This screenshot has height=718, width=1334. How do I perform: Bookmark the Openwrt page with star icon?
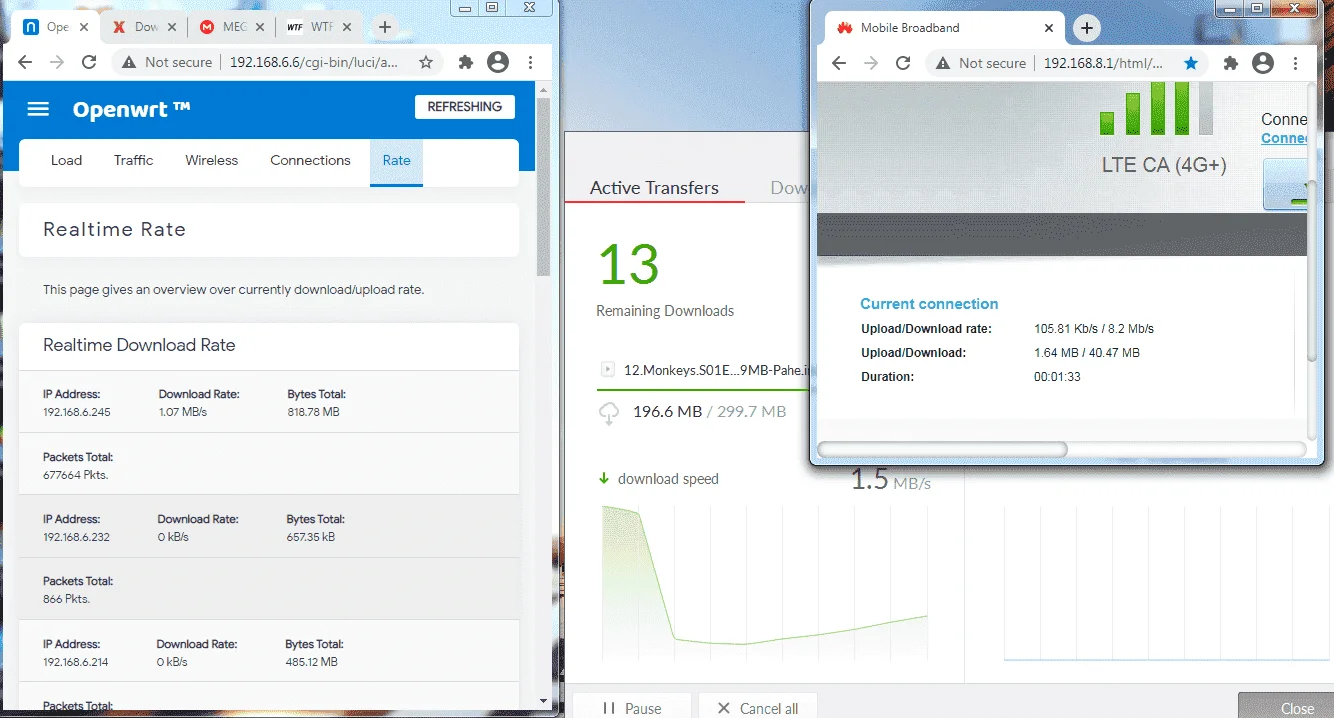pyautogui.click(x=426, y=62)
